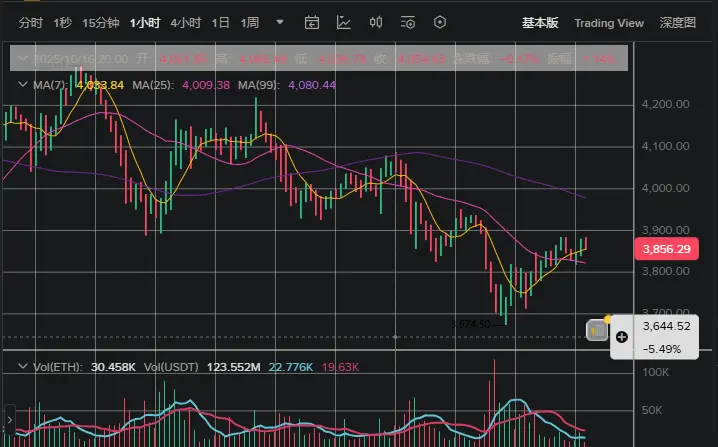Open the hexagon chart settings icon
The width and height of the screenshot is (718, 447).
440,22
